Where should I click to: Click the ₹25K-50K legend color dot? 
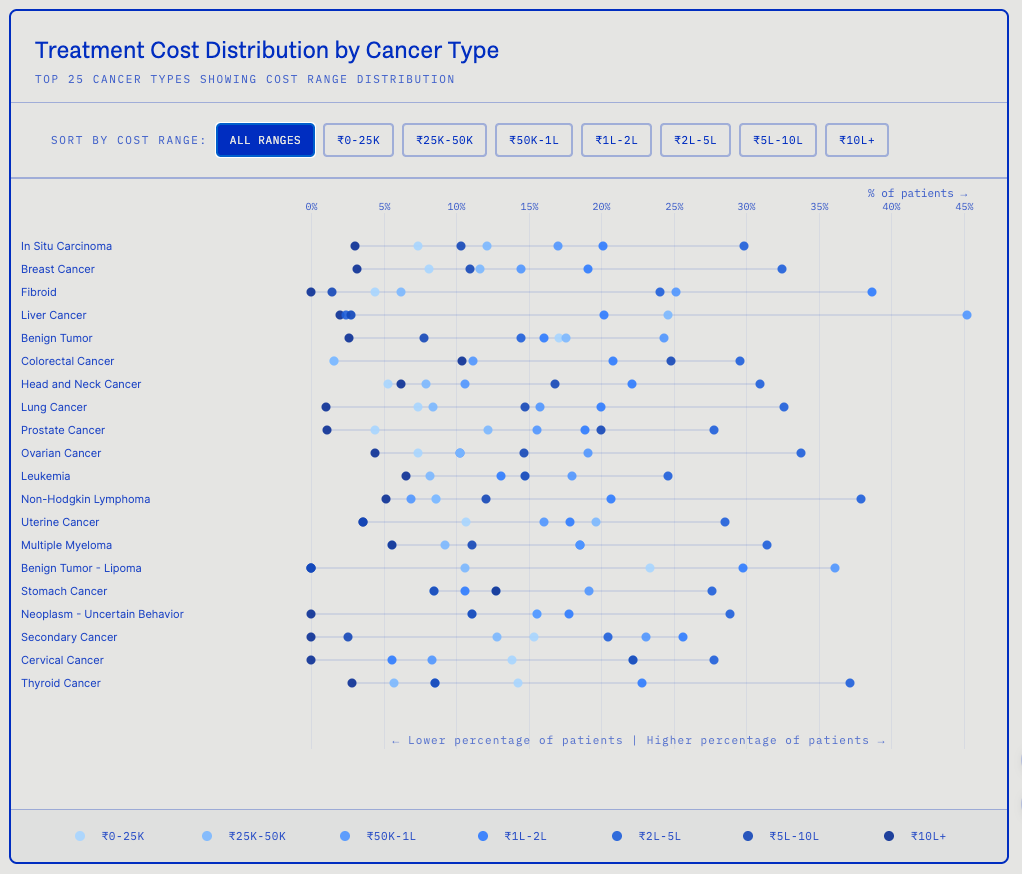207,836
